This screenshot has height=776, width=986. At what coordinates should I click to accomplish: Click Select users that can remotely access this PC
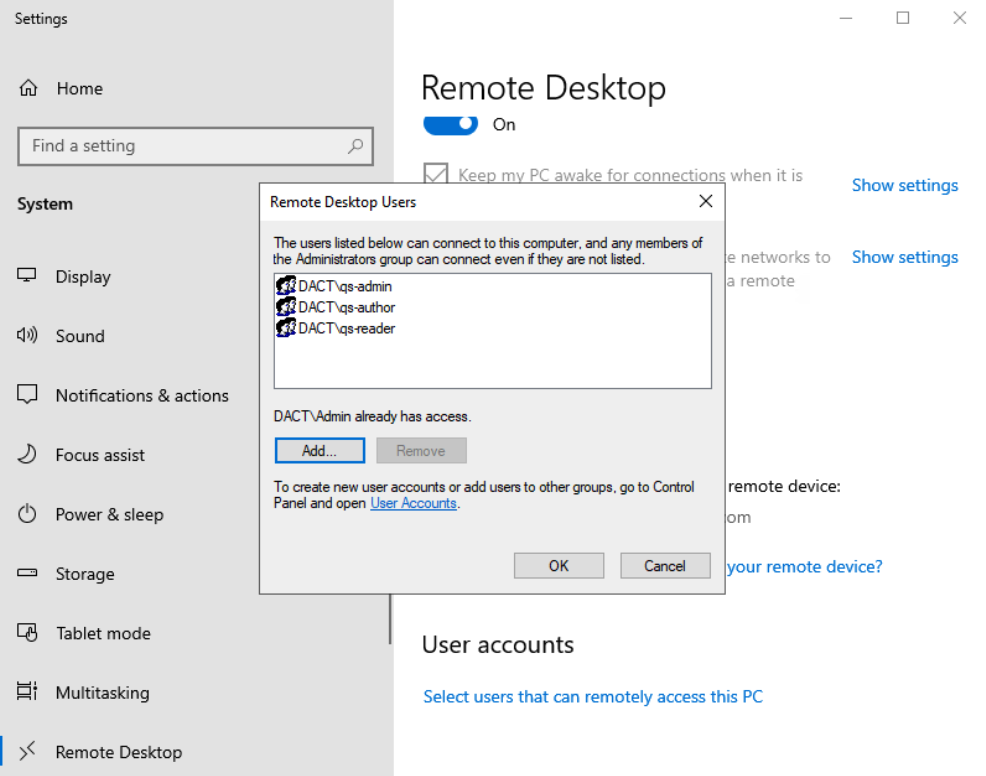pos(592,696)
